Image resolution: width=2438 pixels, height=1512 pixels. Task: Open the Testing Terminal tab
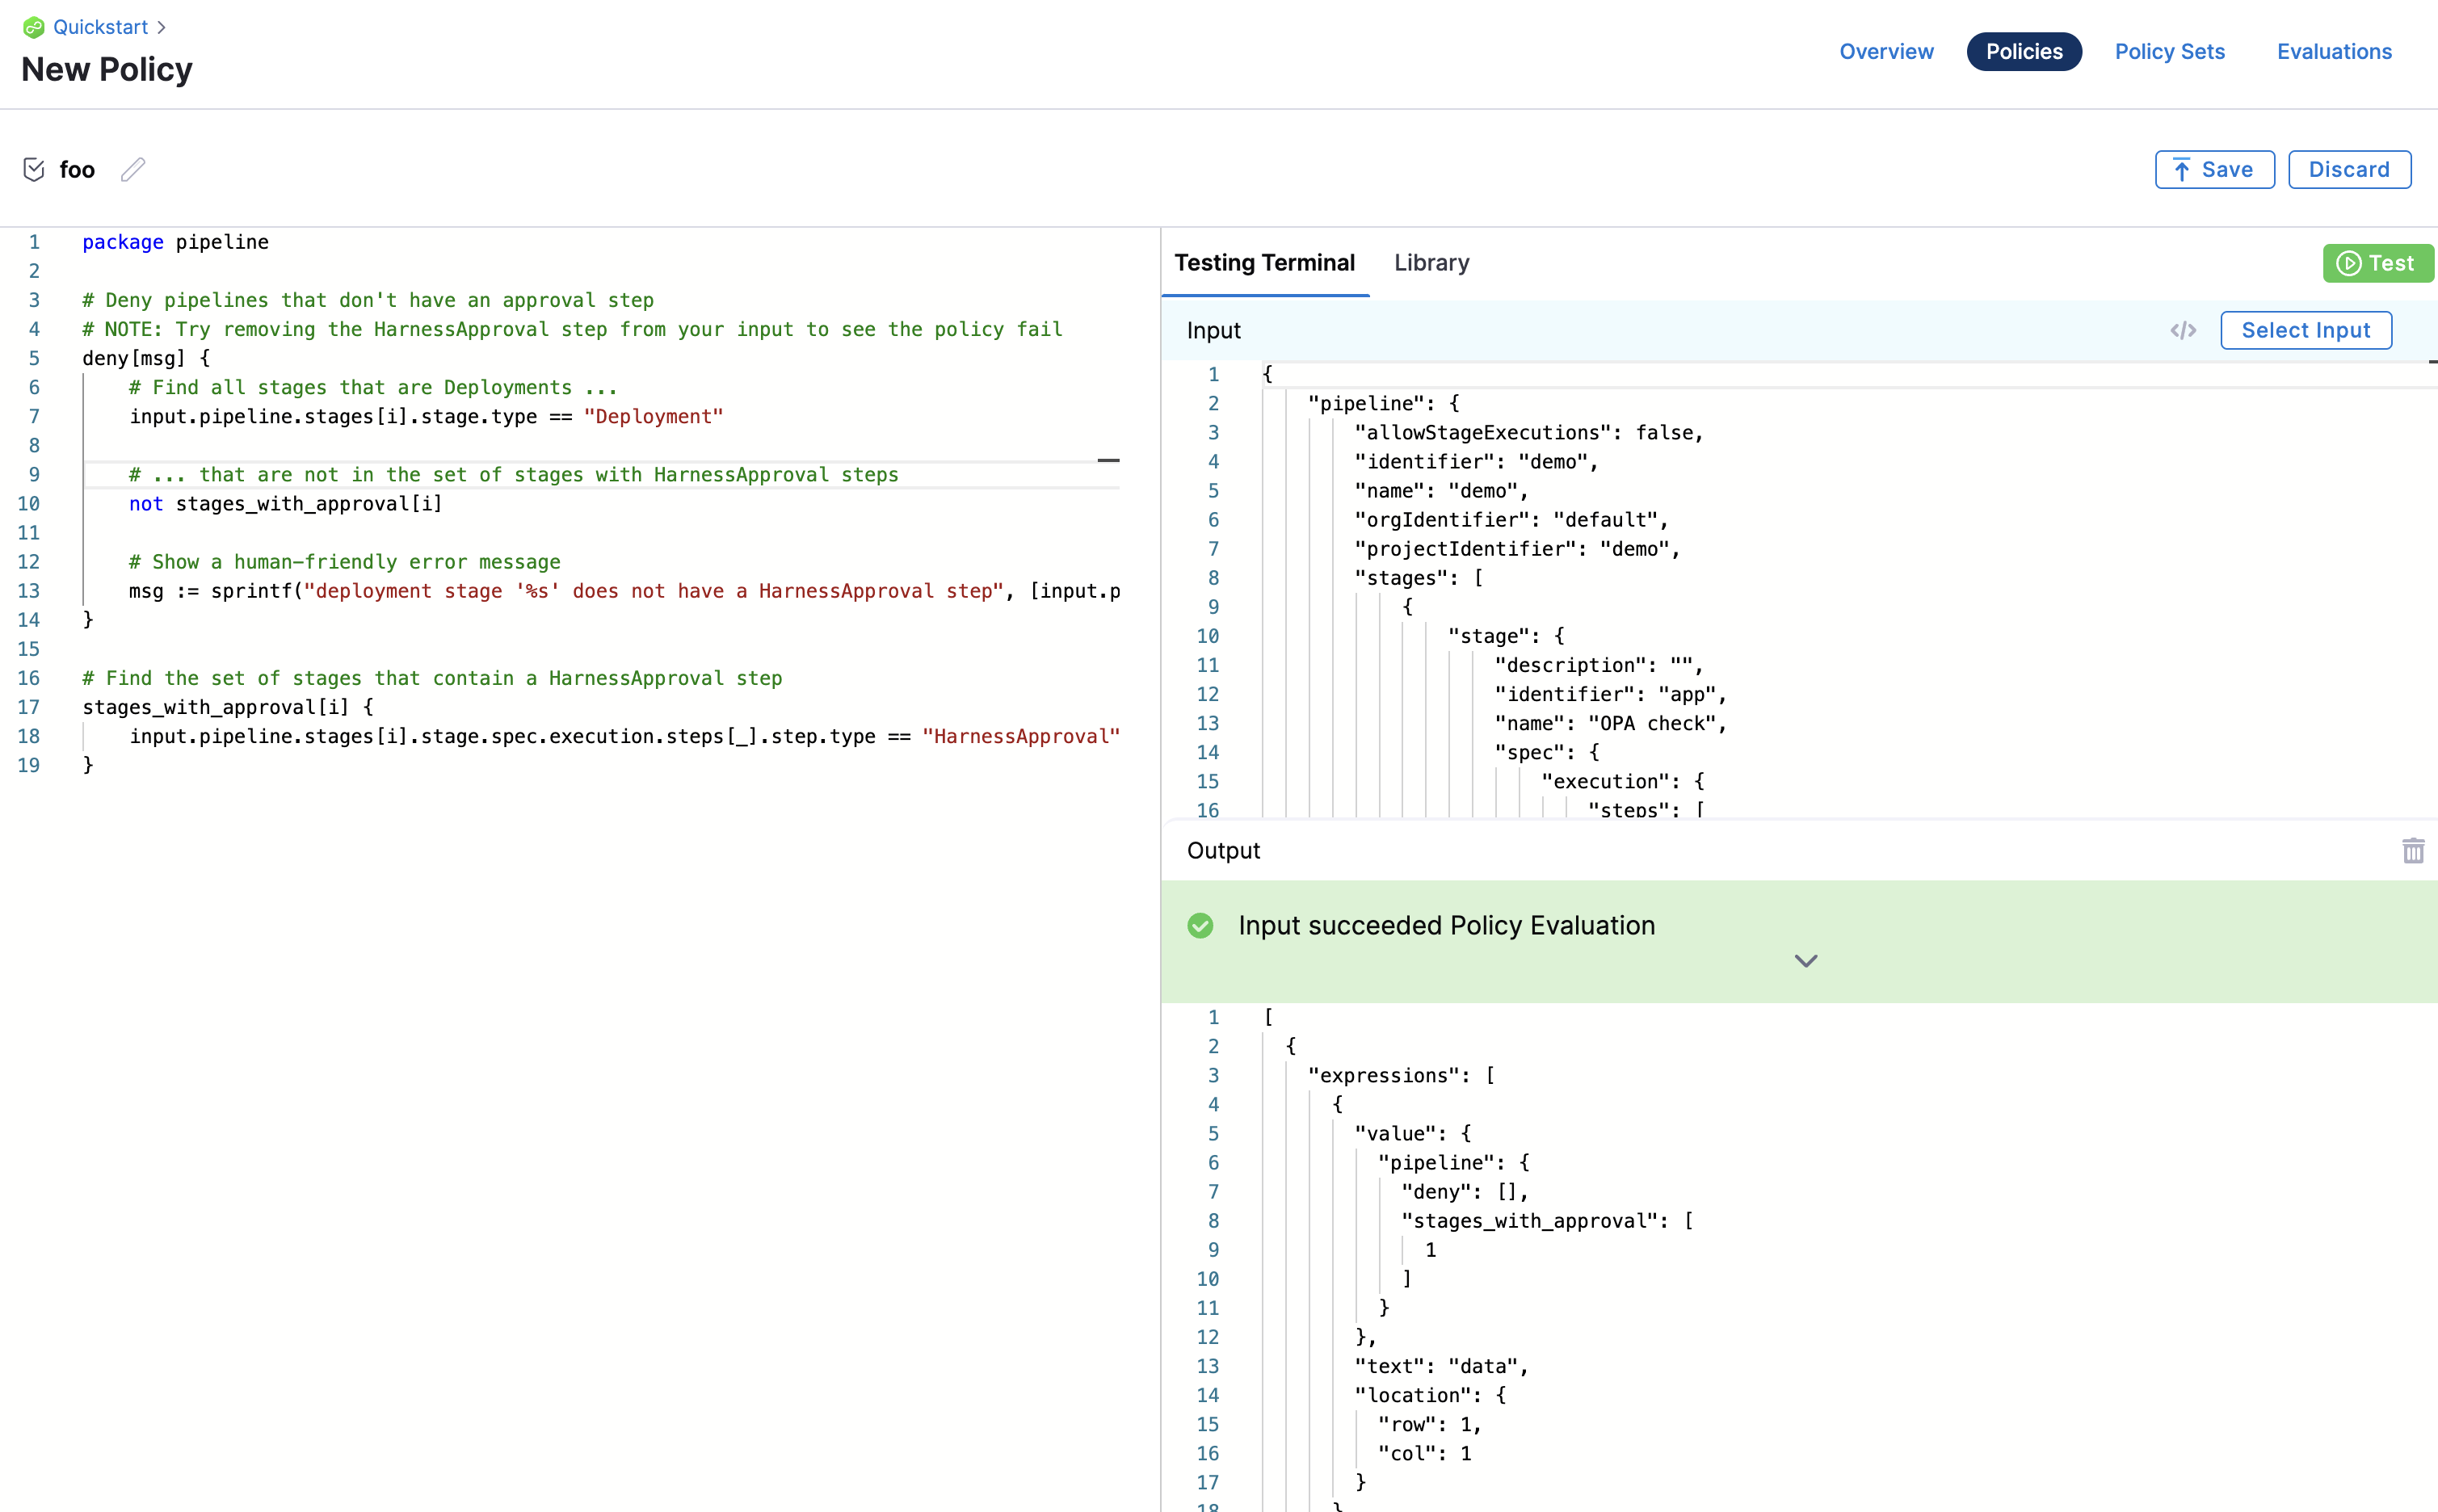1264,262
